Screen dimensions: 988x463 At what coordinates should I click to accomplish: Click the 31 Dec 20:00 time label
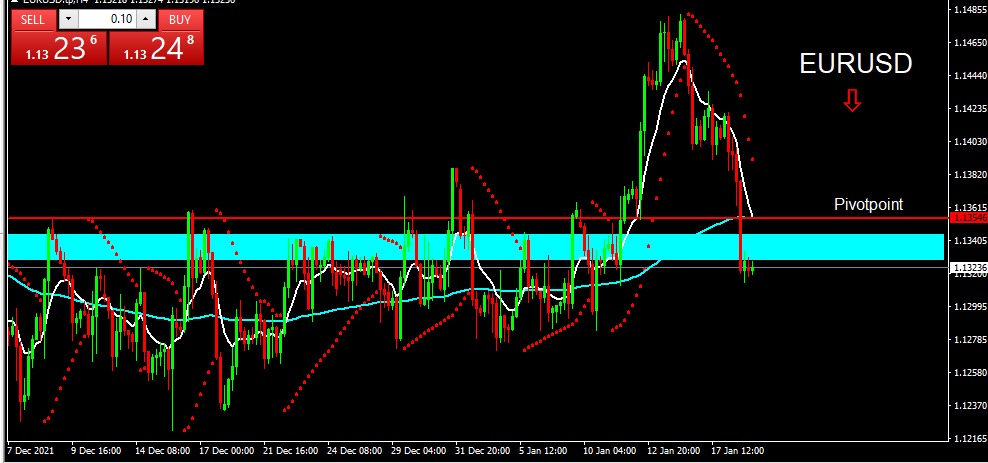483,451
